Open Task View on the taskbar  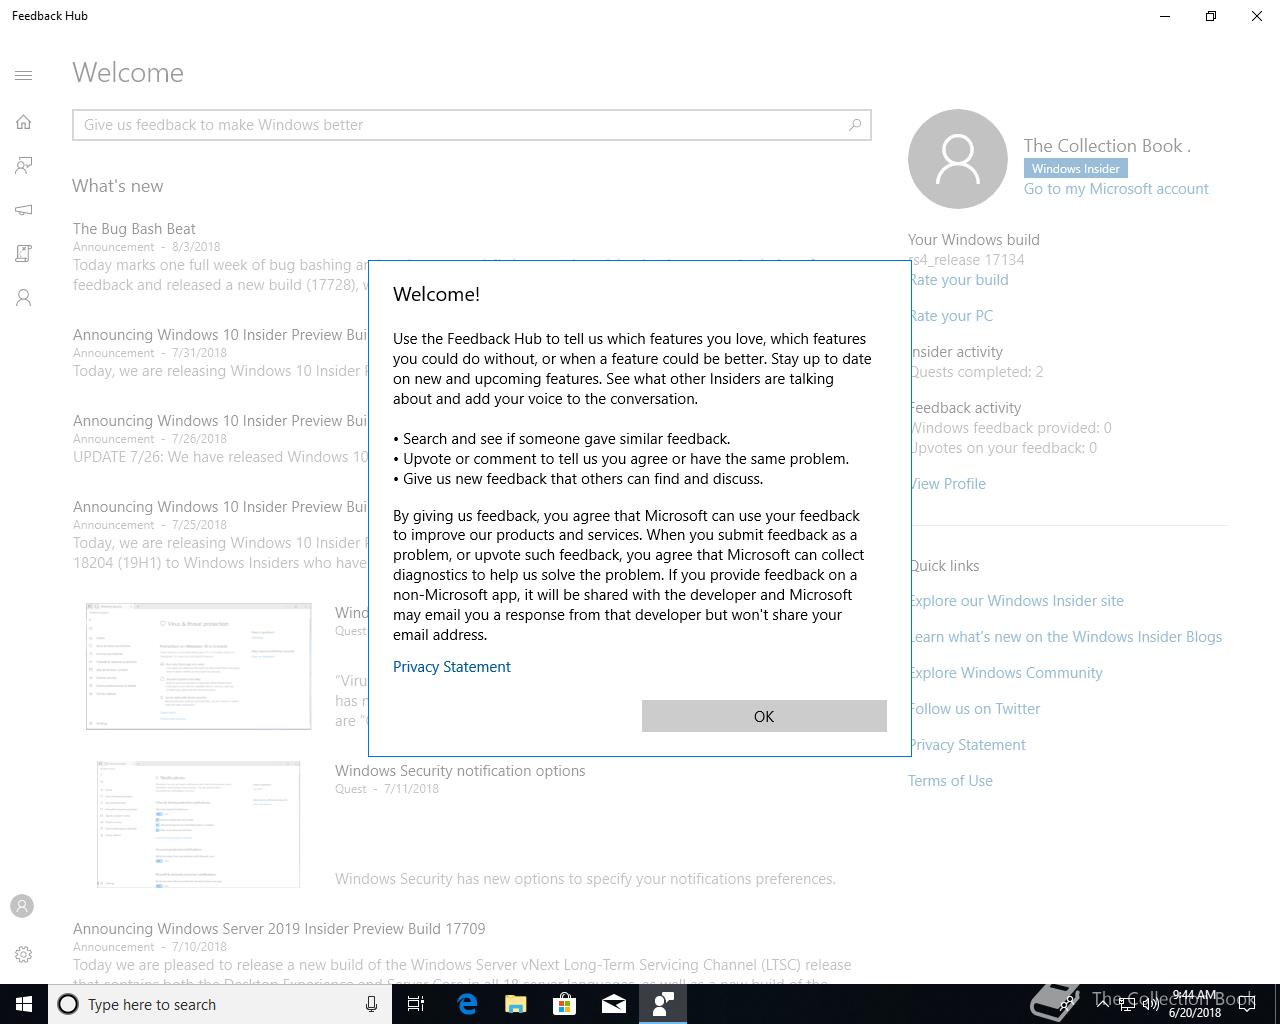(x=416, y=1004)
